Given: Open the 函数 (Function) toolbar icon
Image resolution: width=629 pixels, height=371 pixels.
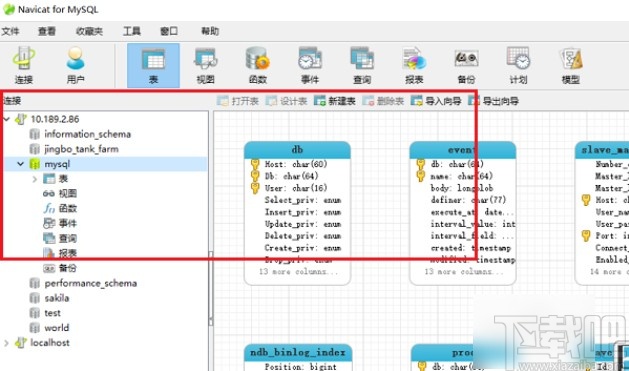Looking at the screenshot, I should (258, 65).
